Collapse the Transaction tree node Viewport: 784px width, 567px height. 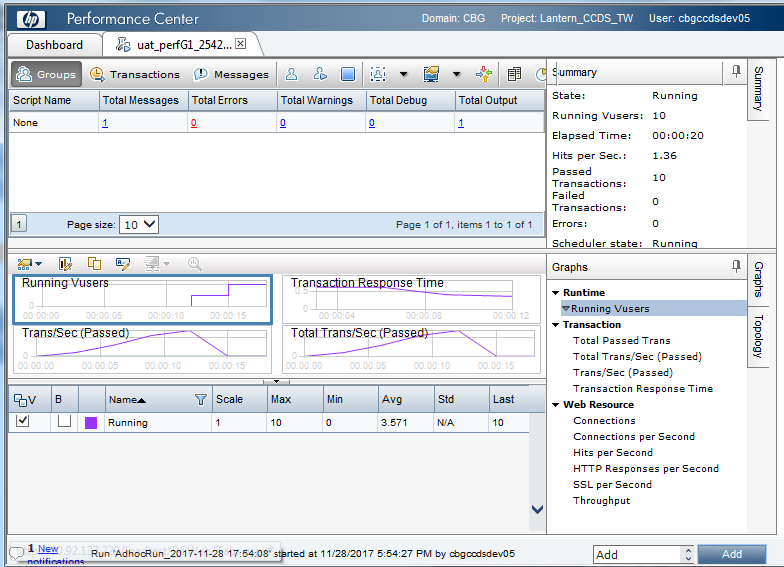tap(556, 324)
